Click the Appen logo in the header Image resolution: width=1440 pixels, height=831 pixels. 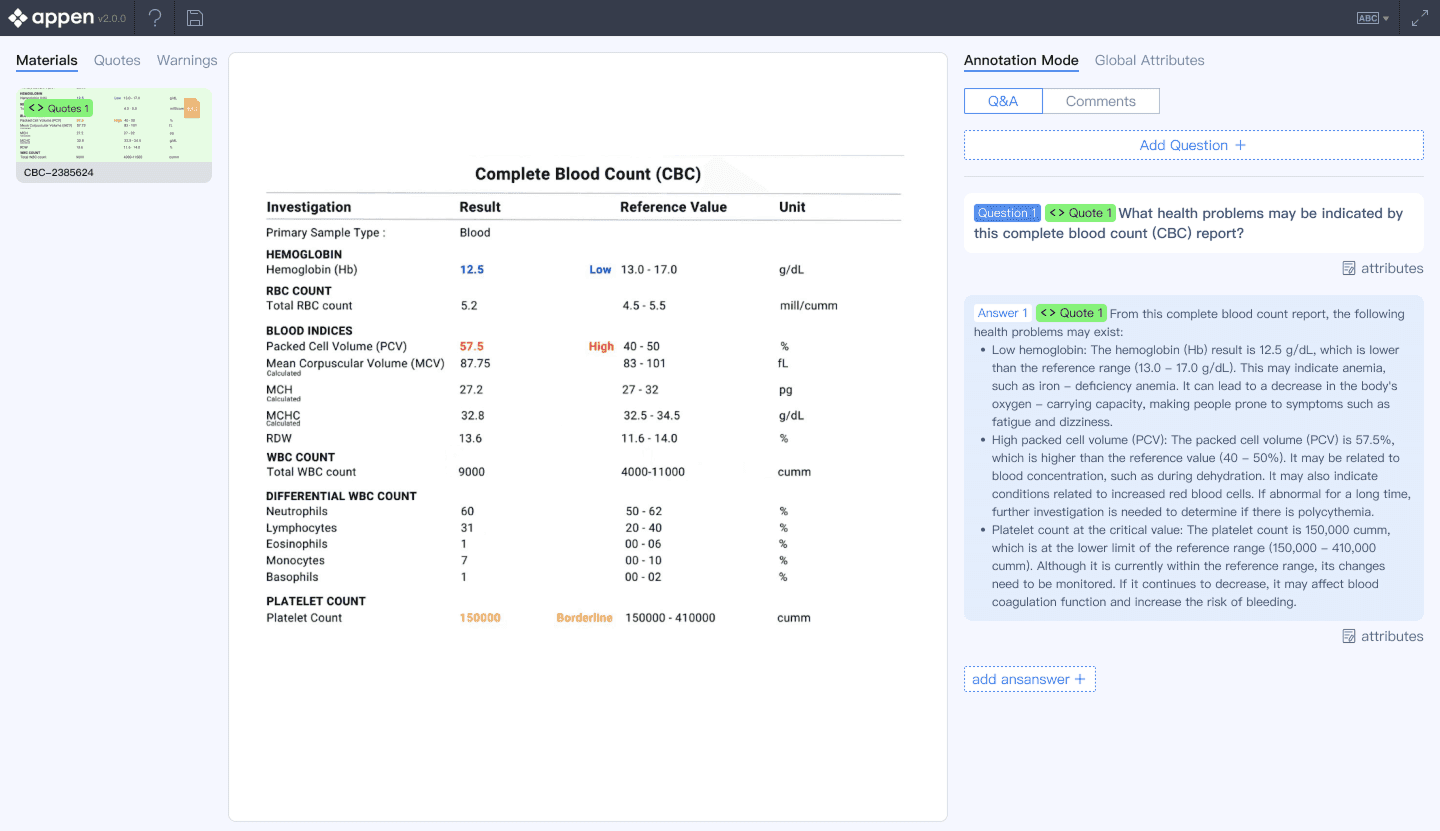[x=52, y=18]
